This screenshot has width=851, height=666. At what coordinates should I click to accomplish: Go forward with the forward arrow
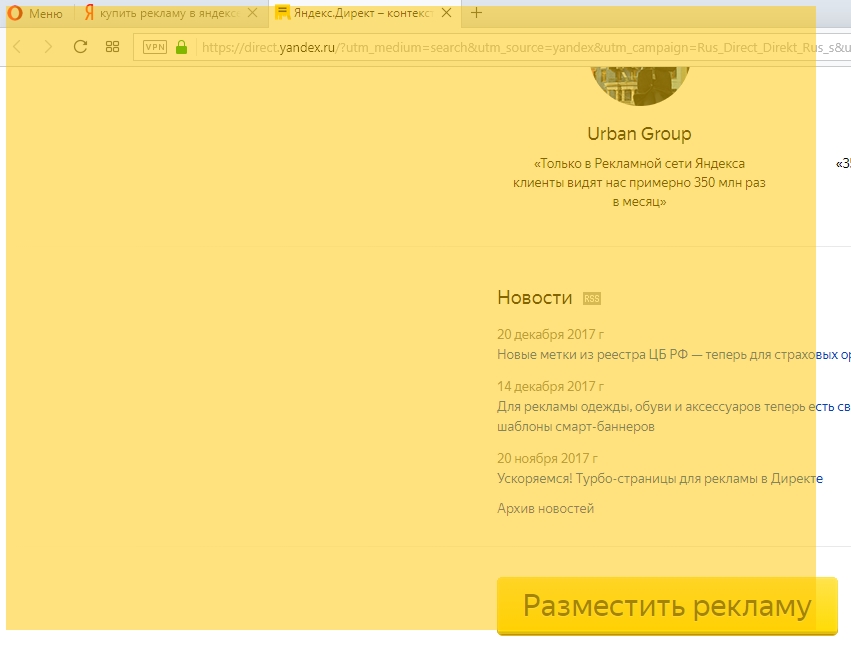[x=47, y=47]
